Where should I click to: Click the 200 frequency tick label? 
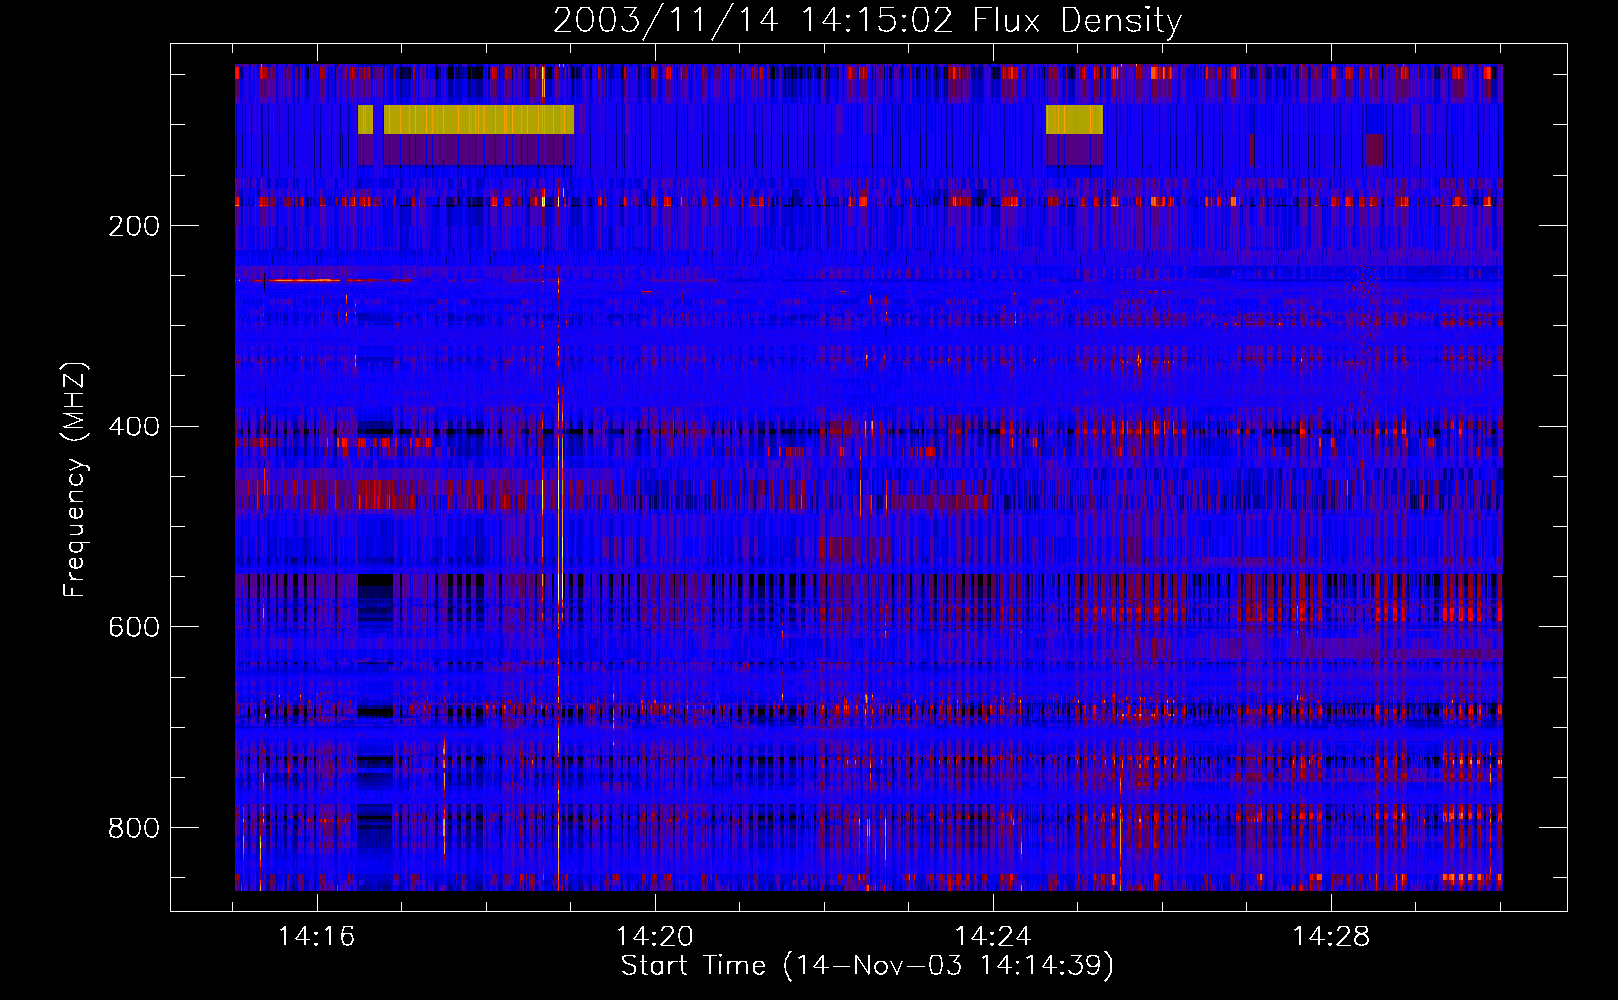(x=134, y=226)
